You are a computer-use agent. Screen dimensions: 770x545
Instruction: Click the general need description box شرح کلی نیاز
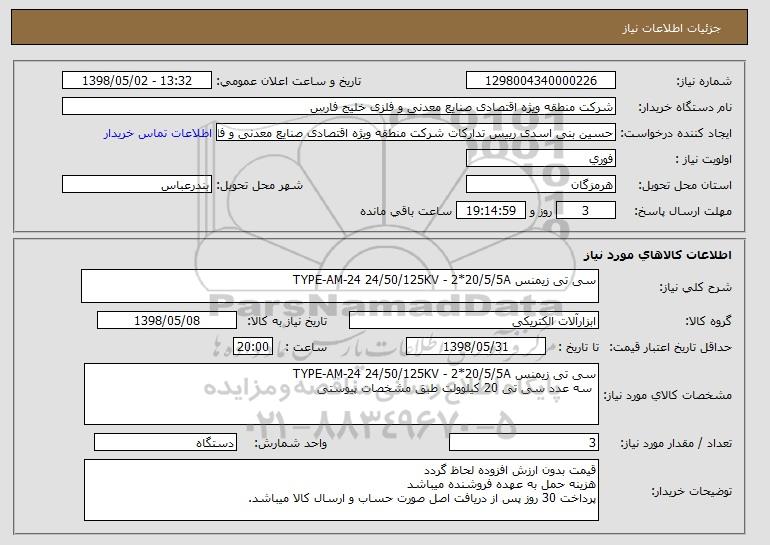(340, 286)
